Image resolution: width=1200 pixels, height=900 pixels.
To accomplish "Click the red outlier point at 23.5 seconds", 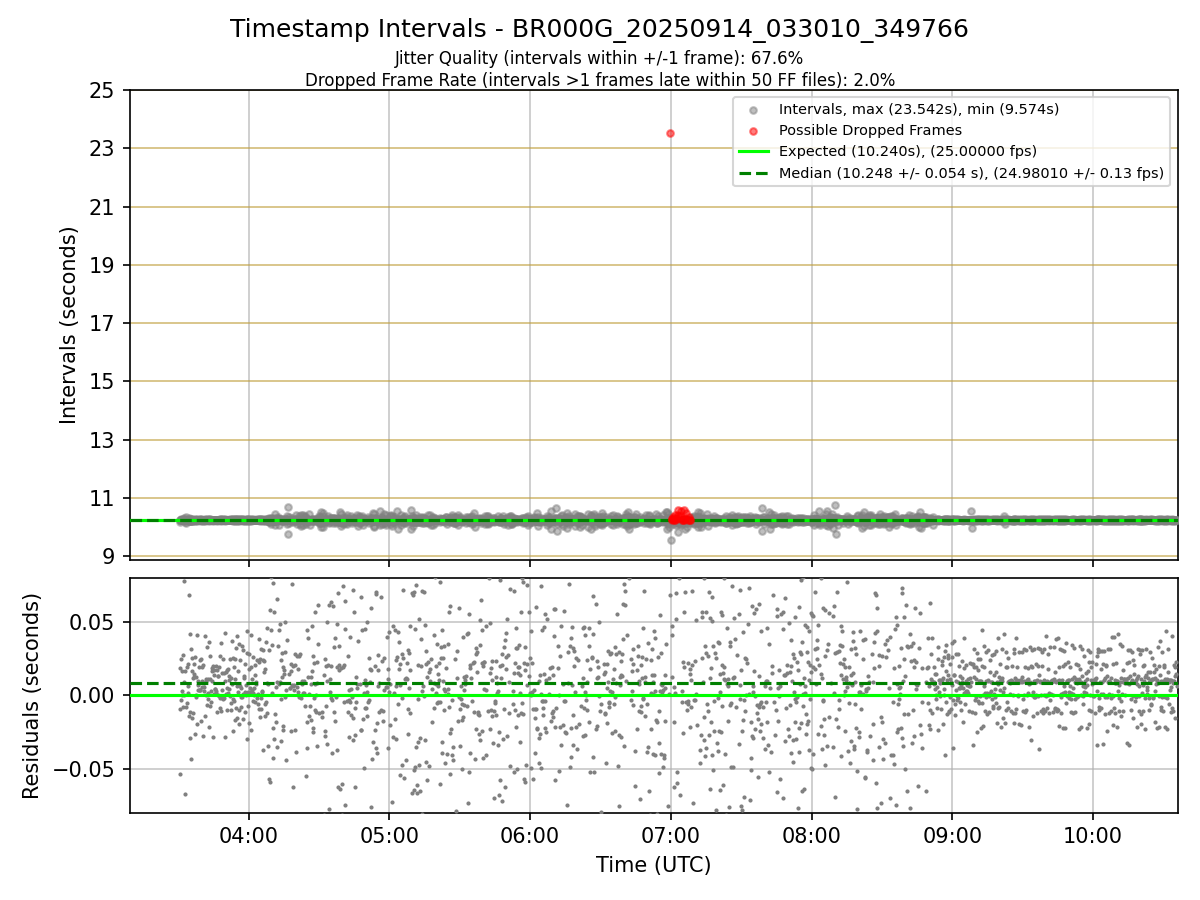I will click(x=670, y=133).
